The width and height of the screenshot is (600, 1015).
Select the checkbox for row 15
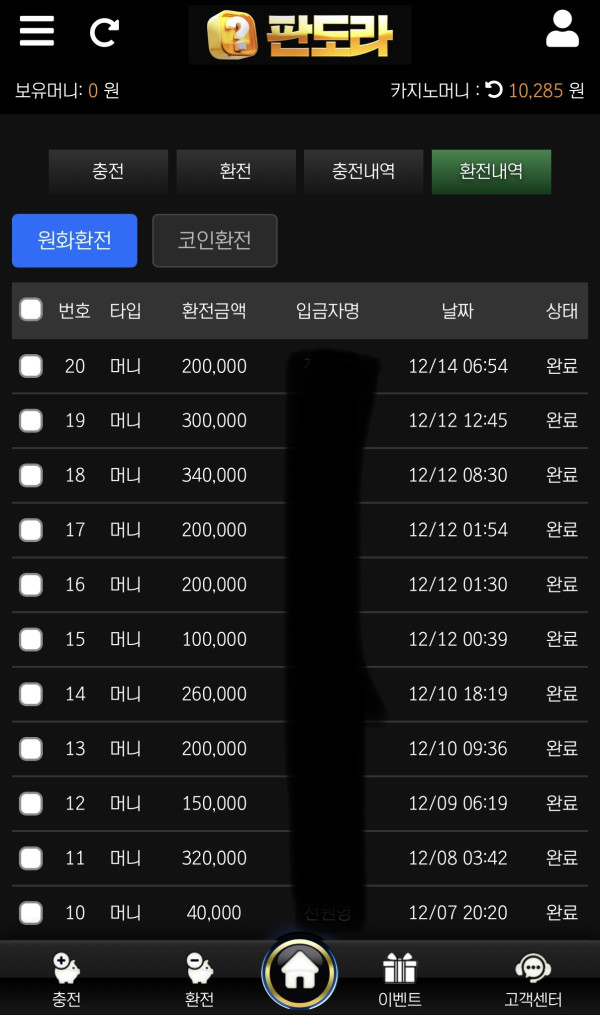[31, 639]
